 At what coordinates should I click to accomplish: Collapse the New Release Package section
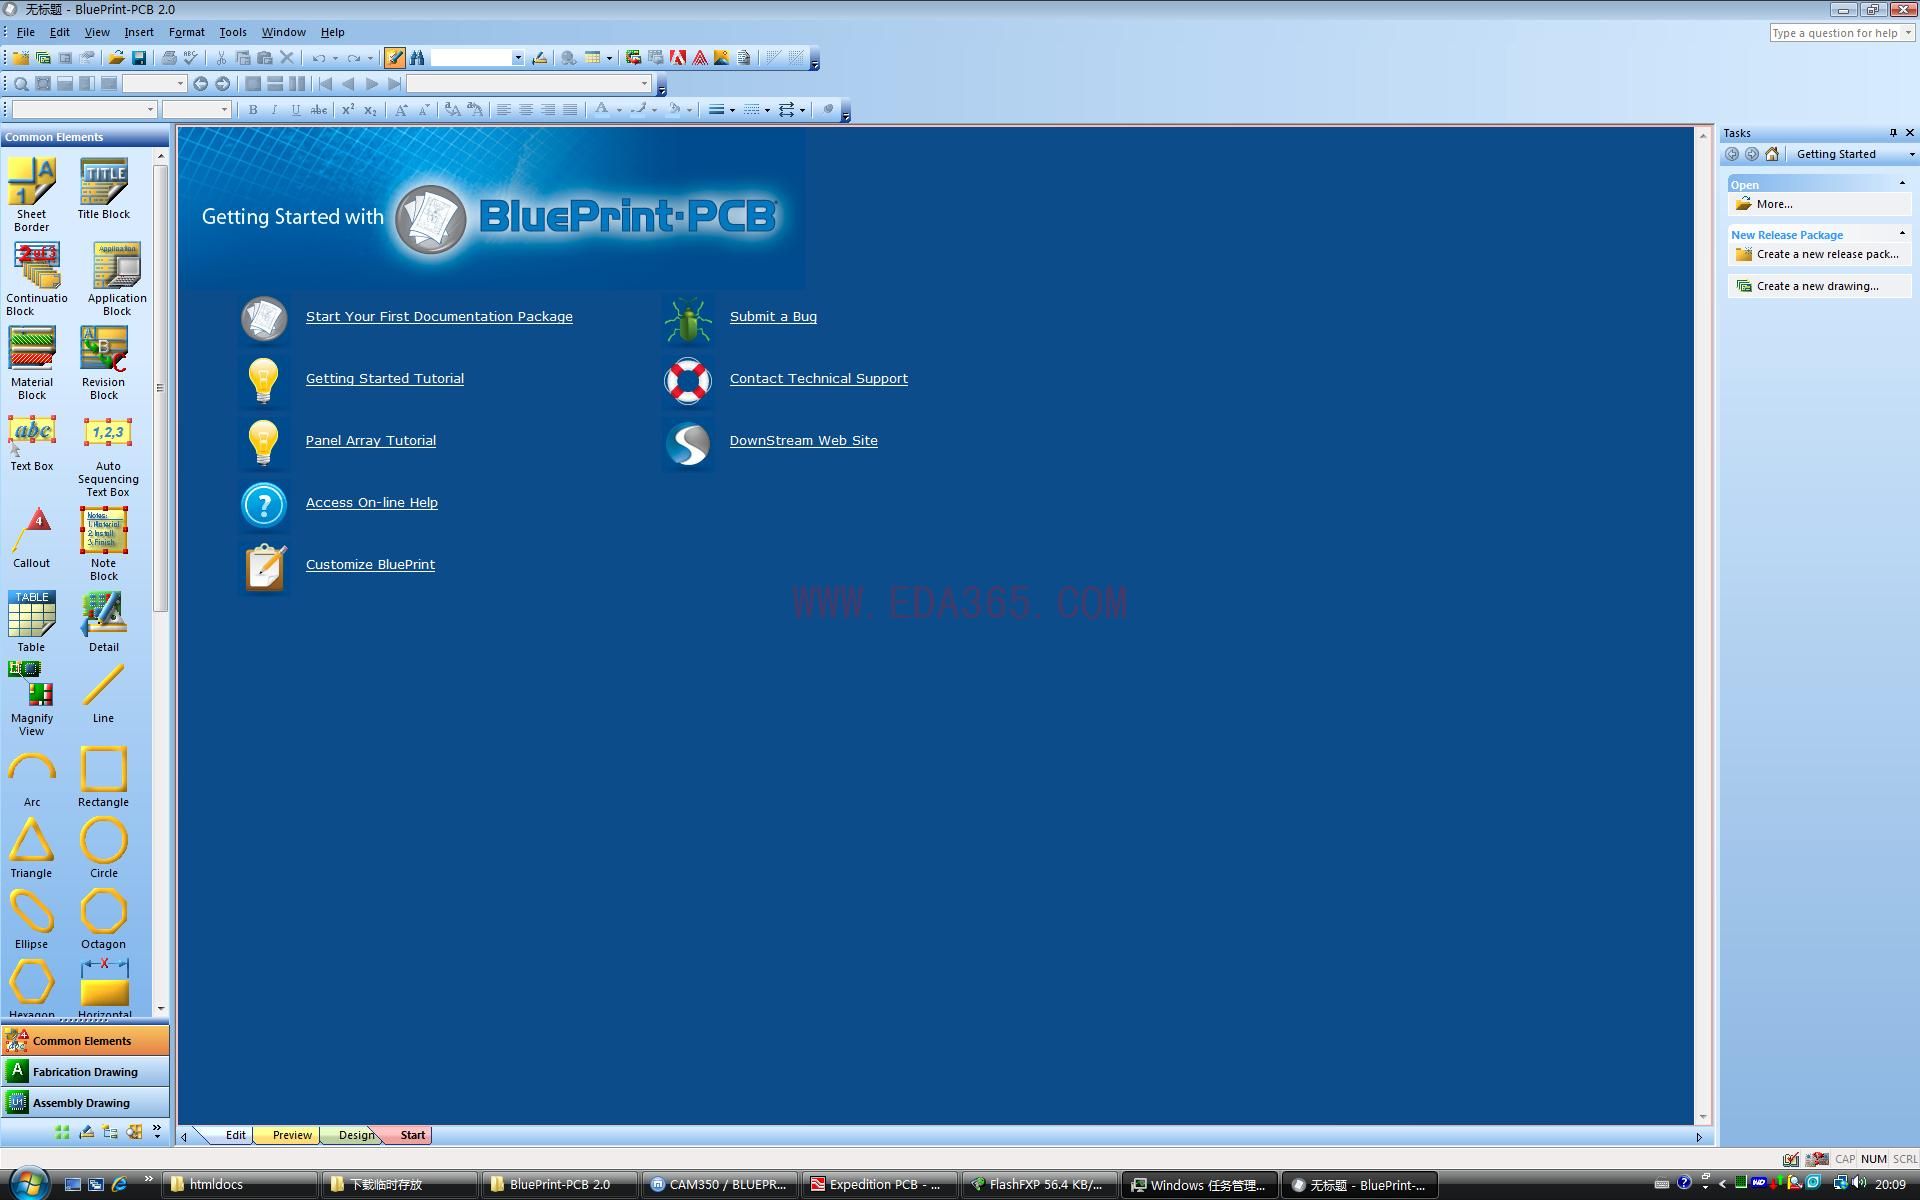coord(1901,234)
